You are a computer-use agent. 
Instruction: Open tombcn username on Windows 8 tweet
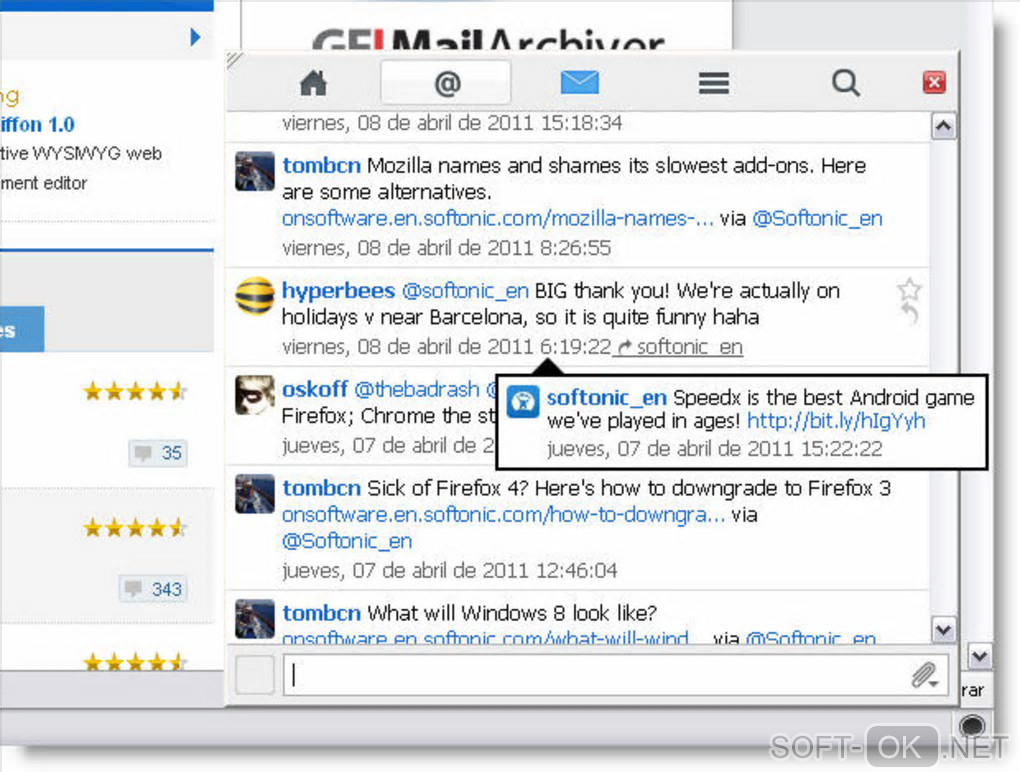pyautogui.click(x=321, y=613)
